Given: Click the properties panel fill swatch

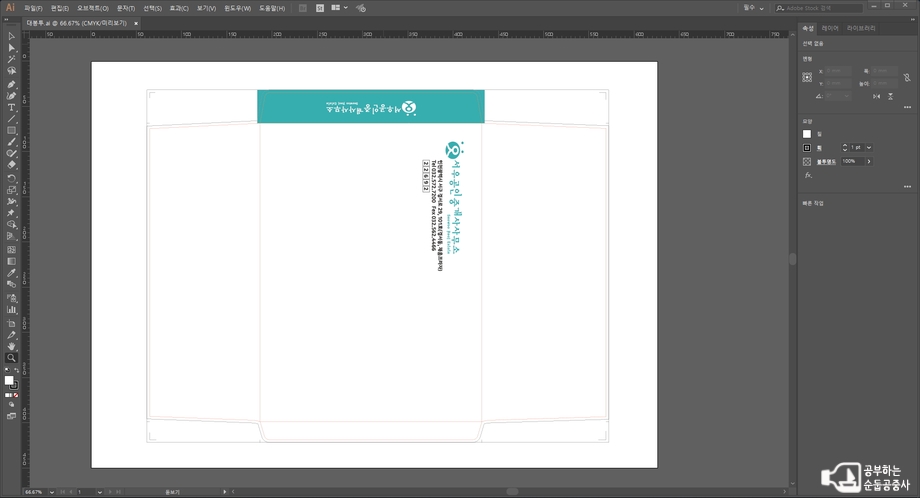Looking at the screenshot, I should (807, 134).
